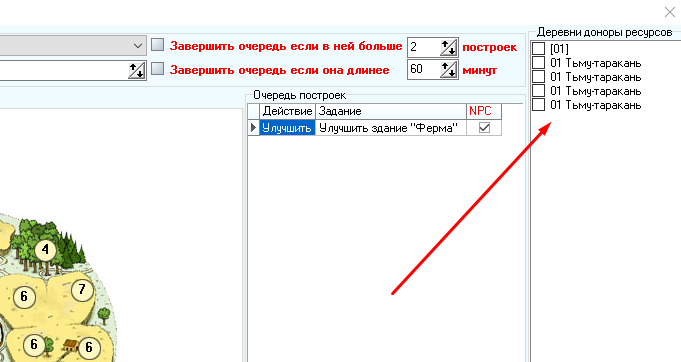Screen dimensions: 681x362
Task: Click the 'Задание' column header
Action: 391,111
